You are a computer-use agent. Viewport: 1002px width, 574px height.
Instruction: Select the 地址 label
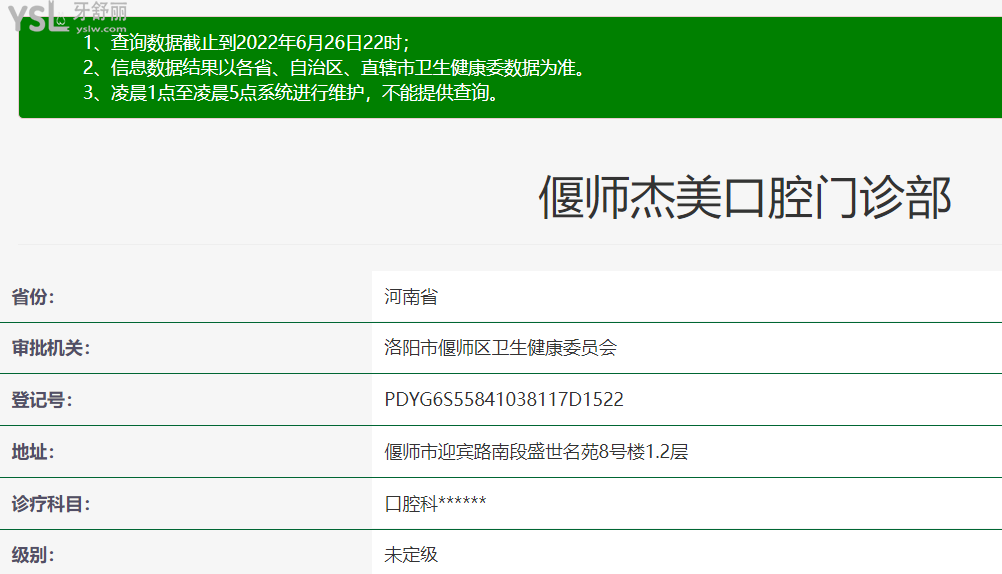tap(33, 453)
